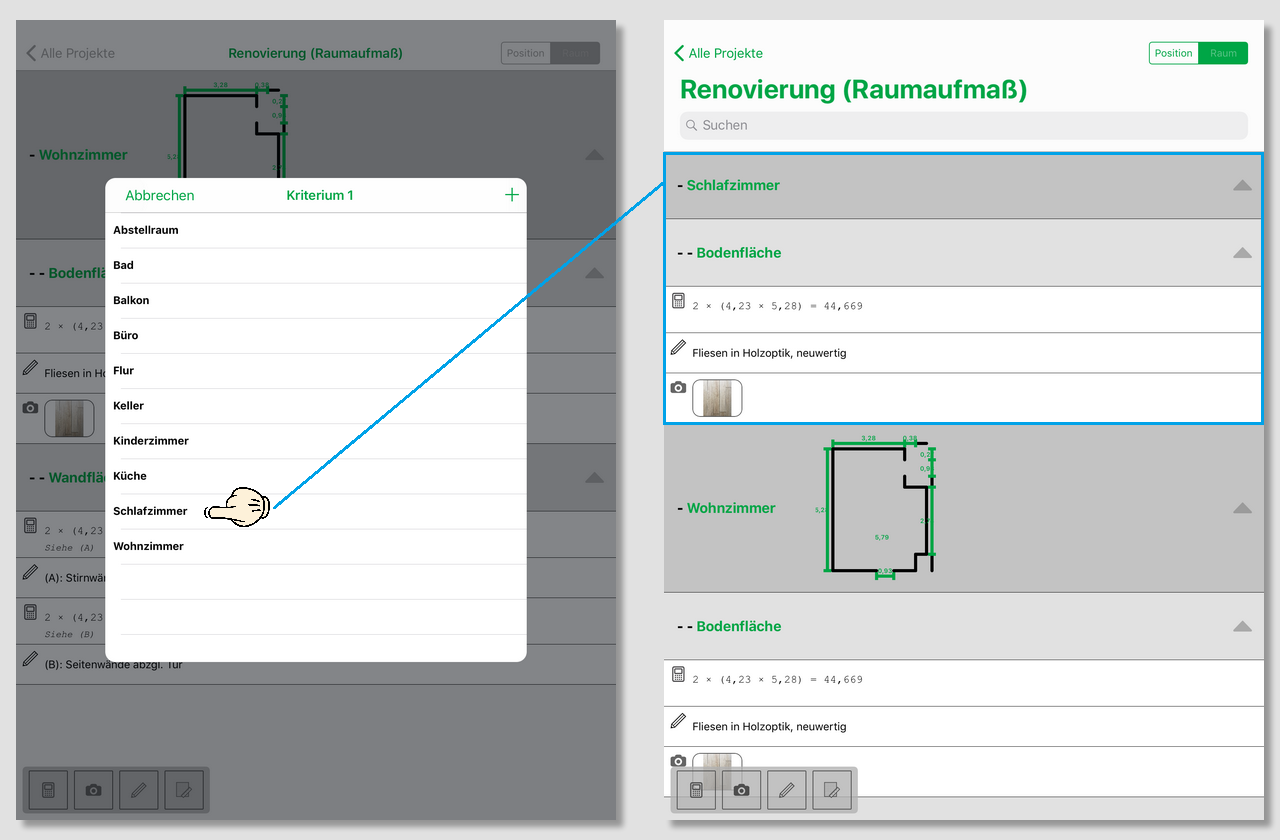Choose Wohnzimmer in the criteria popup list
Viewport: 1280px width, 840px height.
pyautogui.click(x=316, y=546)
